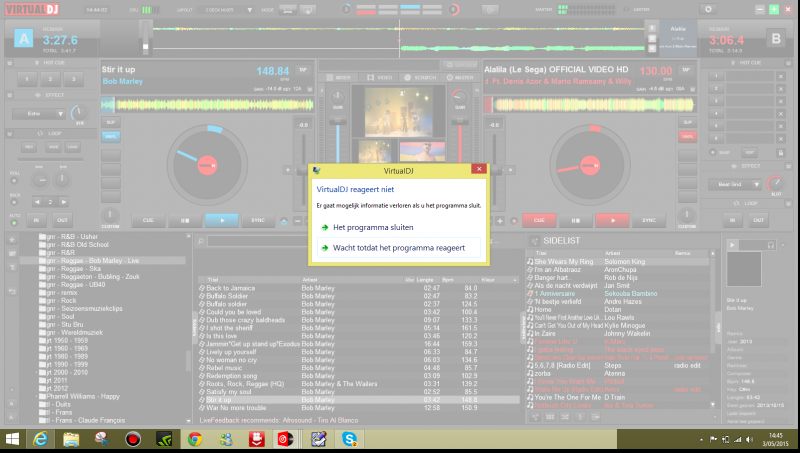Toggle the loop ROLL option on deck A
The width and height of the screenshot is (800, 453).
click(x=14, y=181)
